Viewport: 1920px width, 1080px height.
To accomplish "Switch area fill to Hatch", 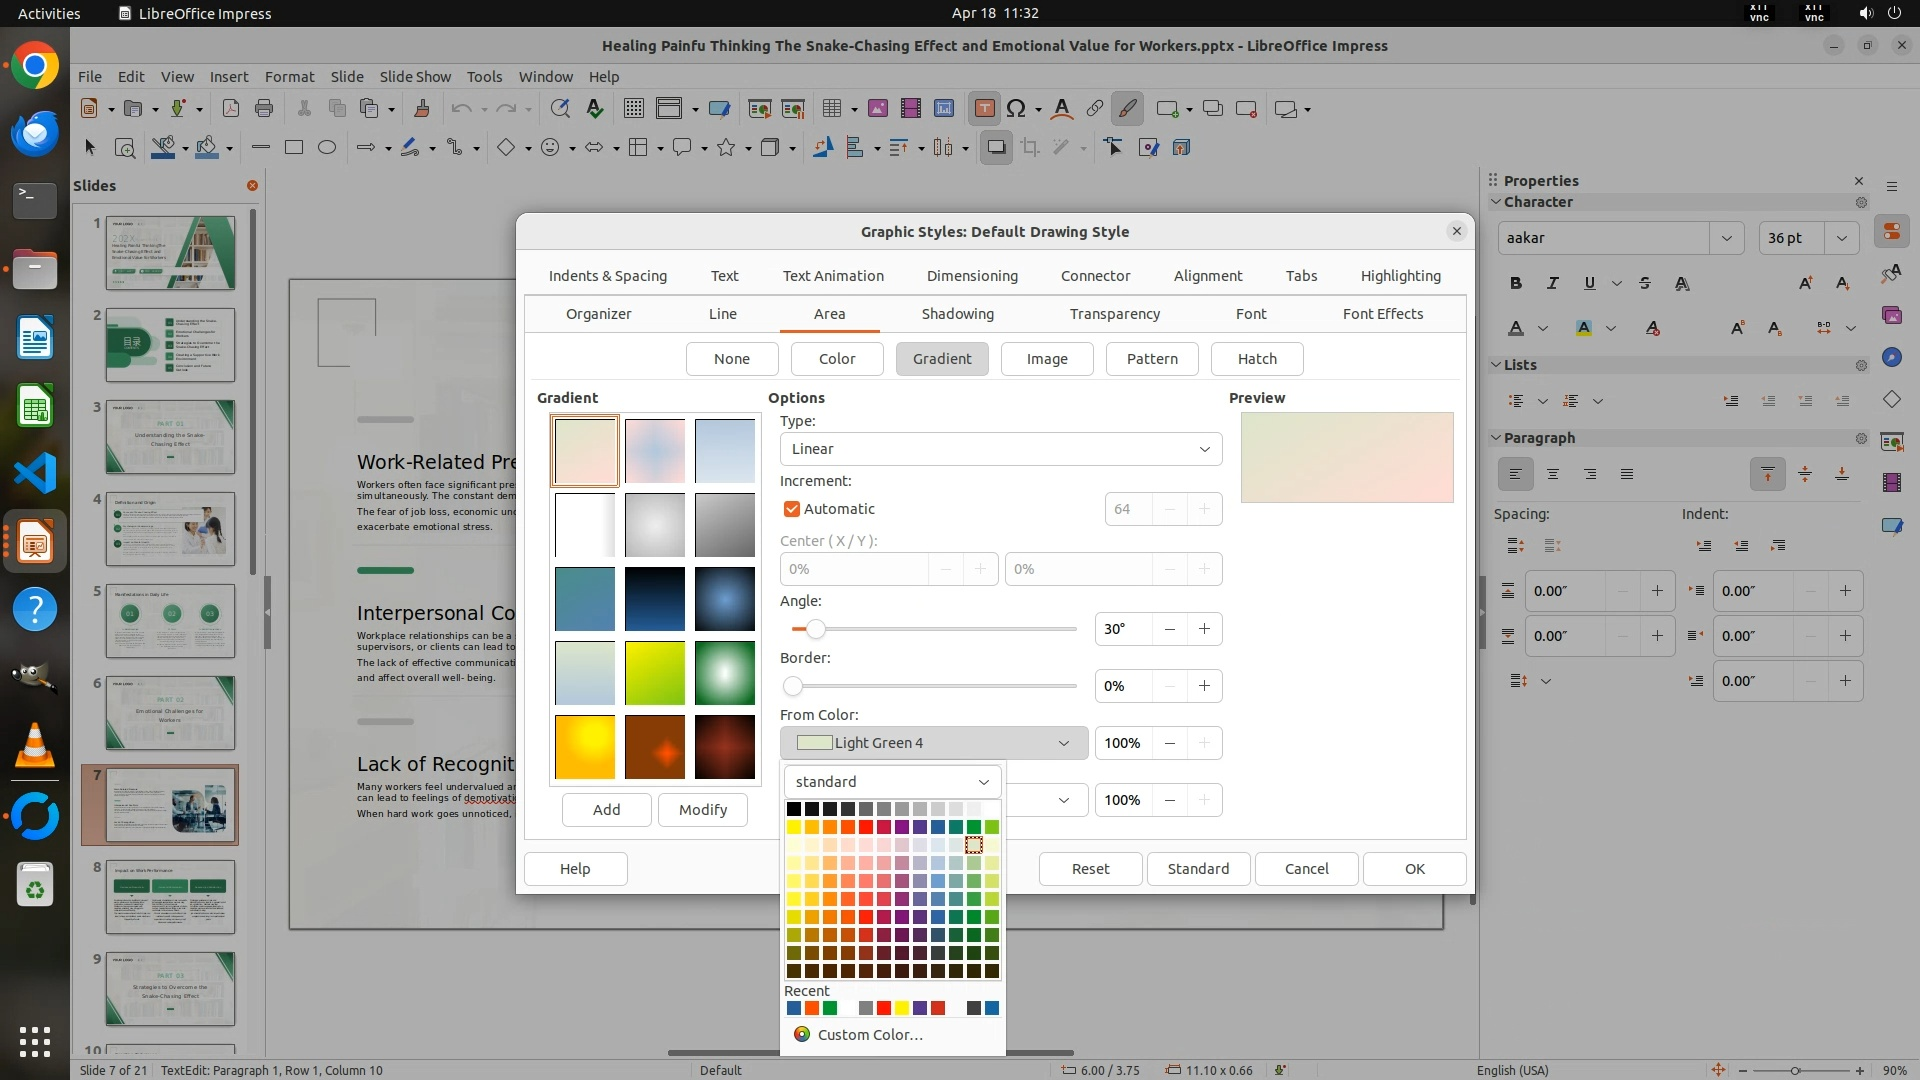I will [x=1256, y=359].
